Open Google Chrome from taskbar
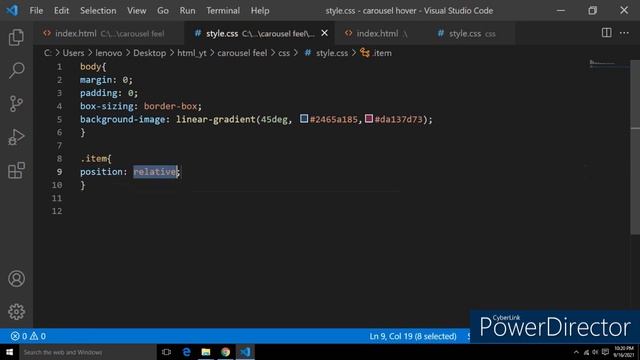This screenshot has height=360, width=640. point(225,352)
